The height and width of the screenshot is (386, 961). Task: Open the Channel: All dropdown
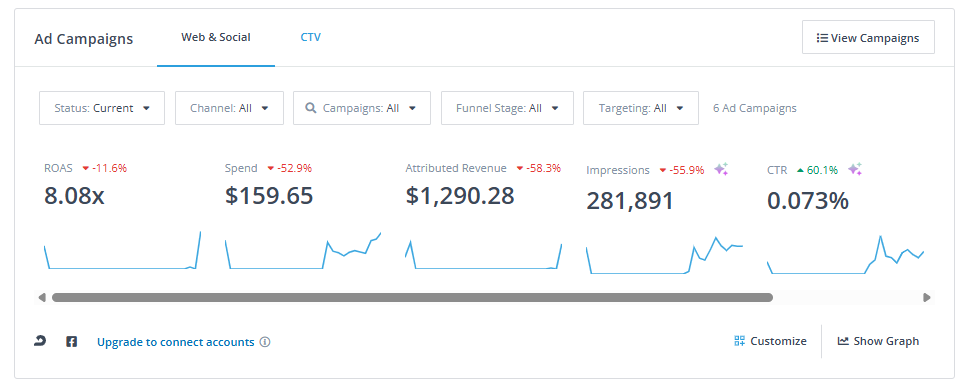click(x=229, y=108)
